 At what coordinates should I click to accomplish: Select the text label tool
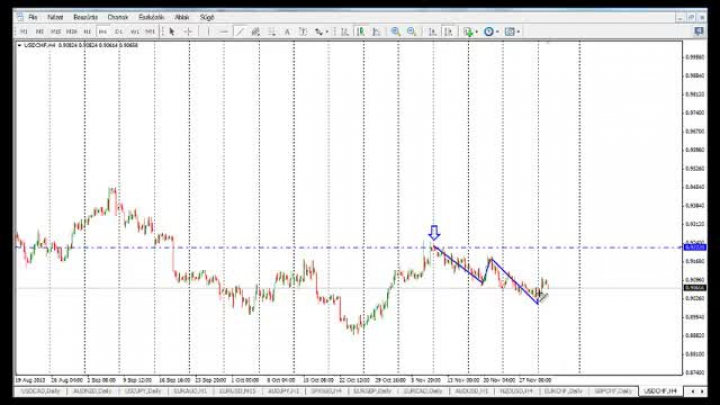(x=288, y=32)
